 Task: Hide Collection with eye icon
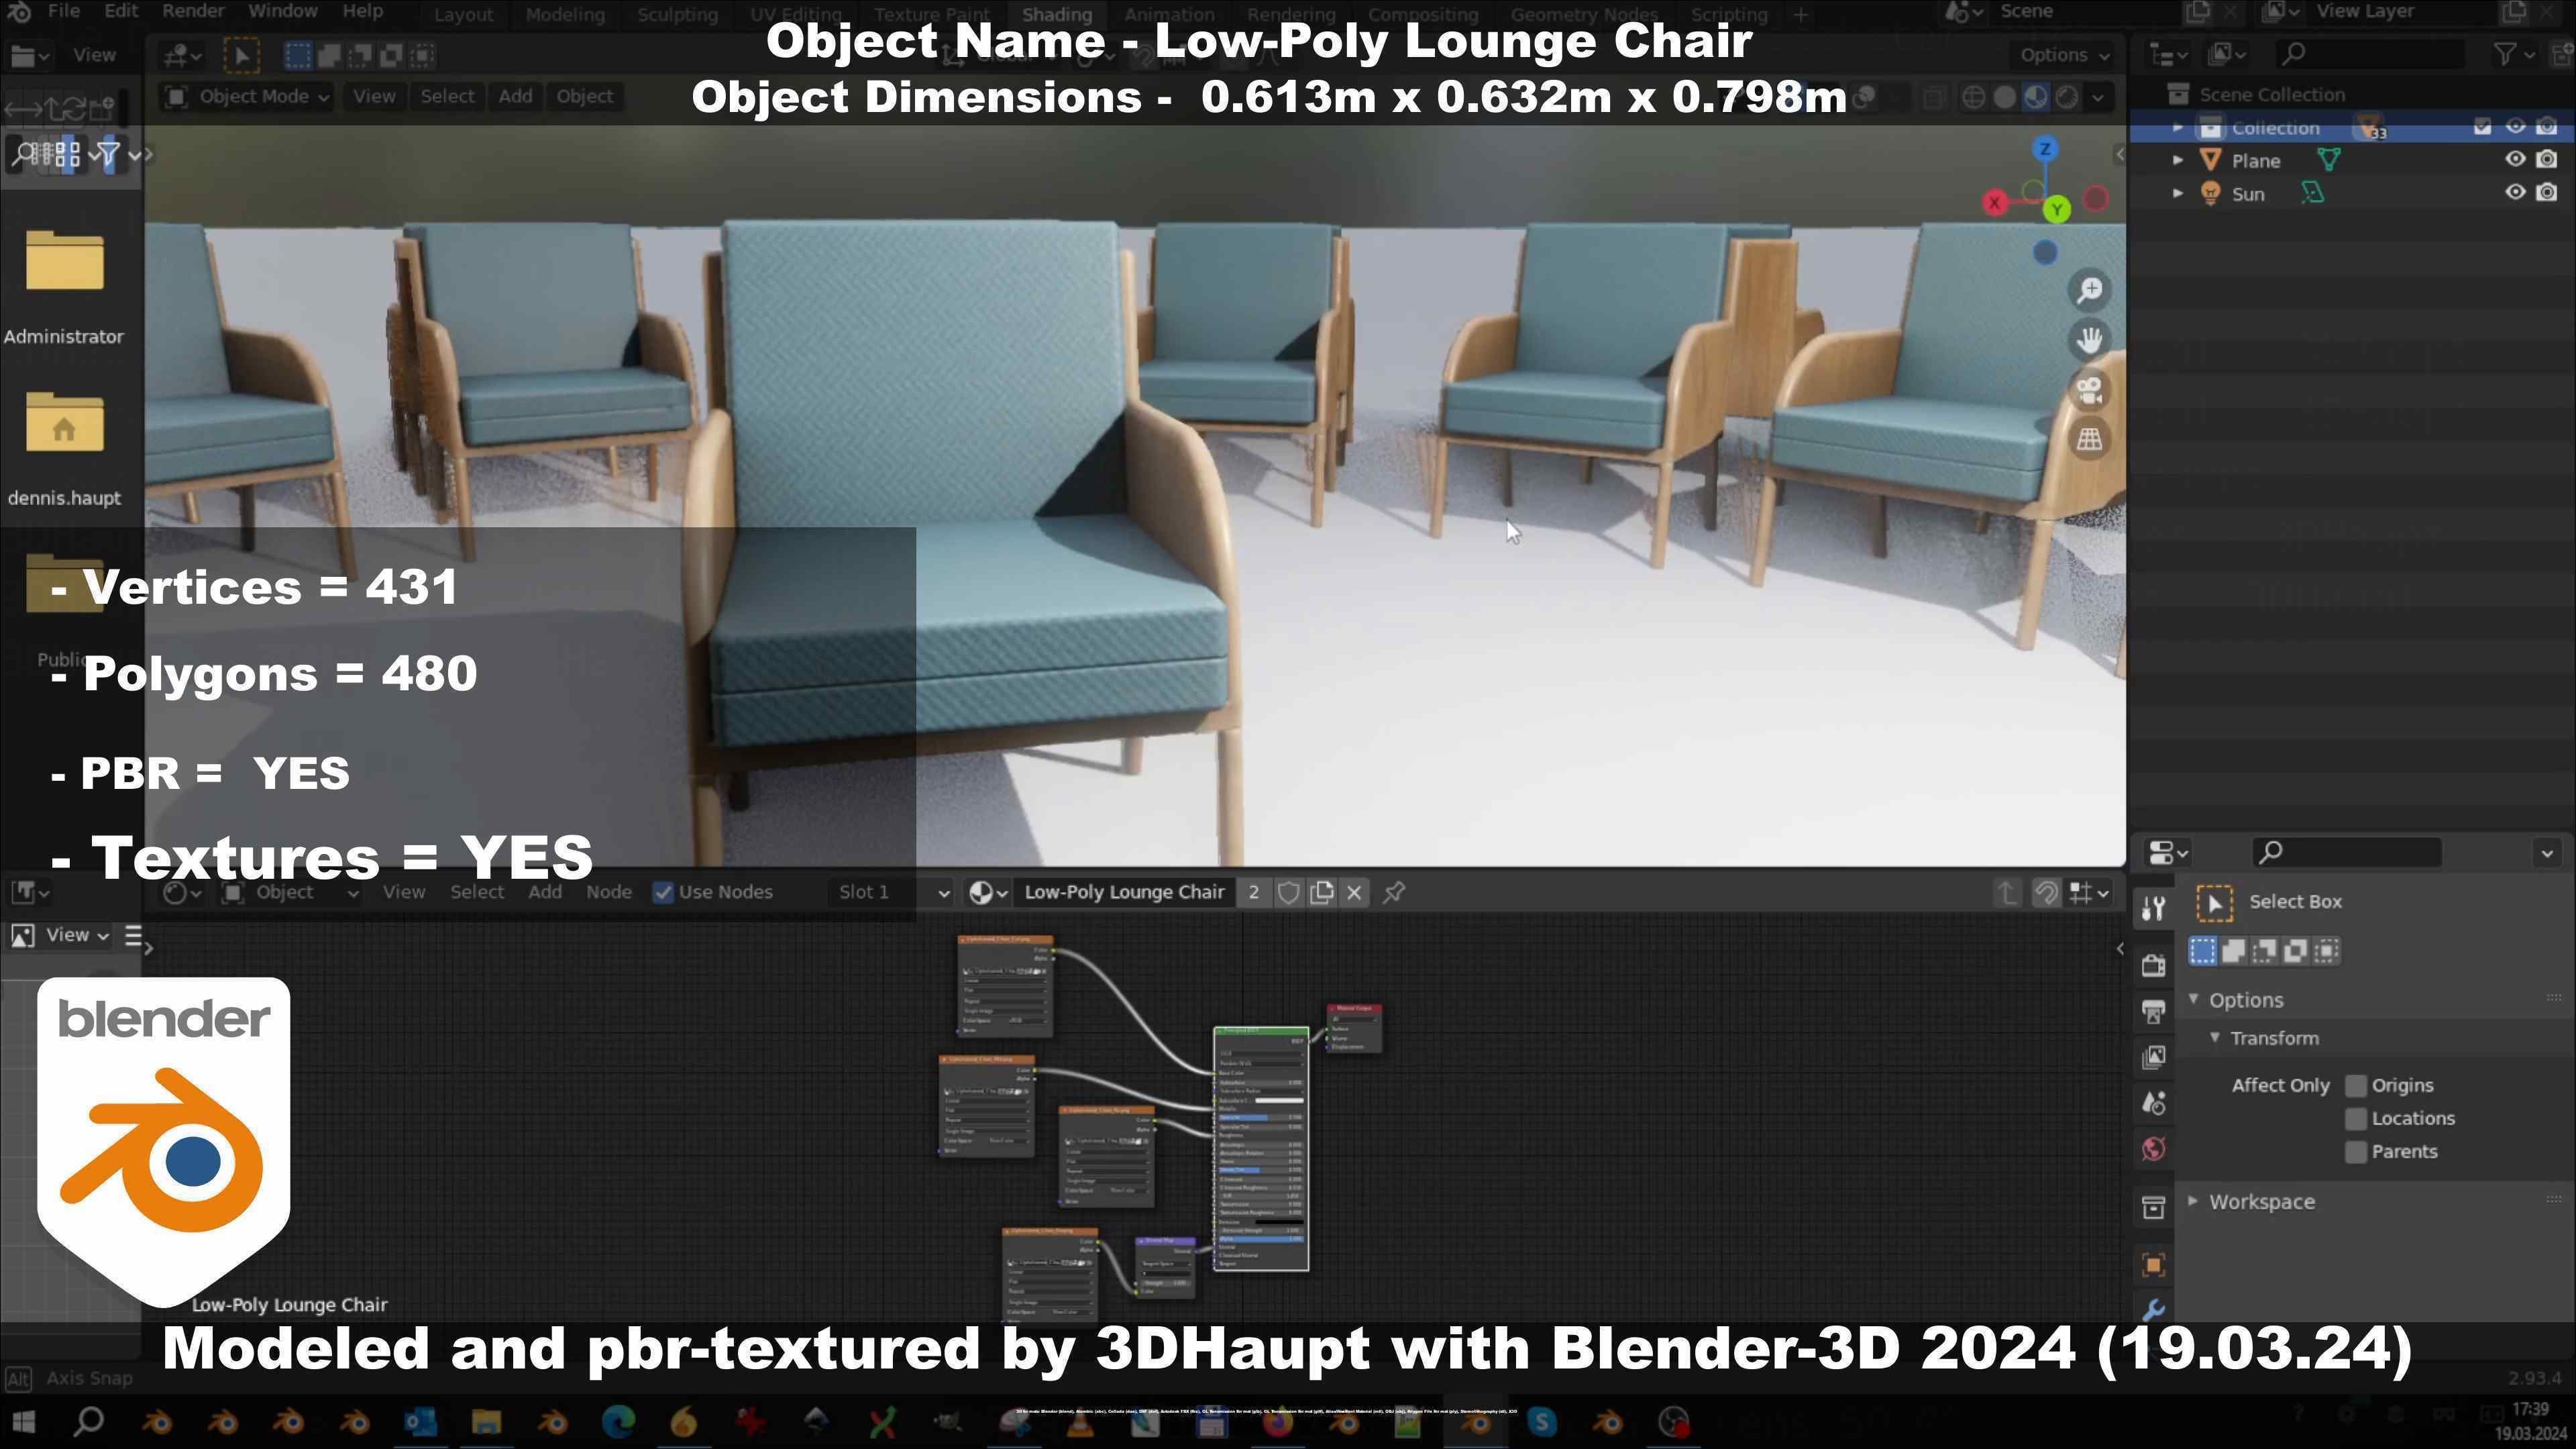pyautogui.click(x=2514, y=127)
